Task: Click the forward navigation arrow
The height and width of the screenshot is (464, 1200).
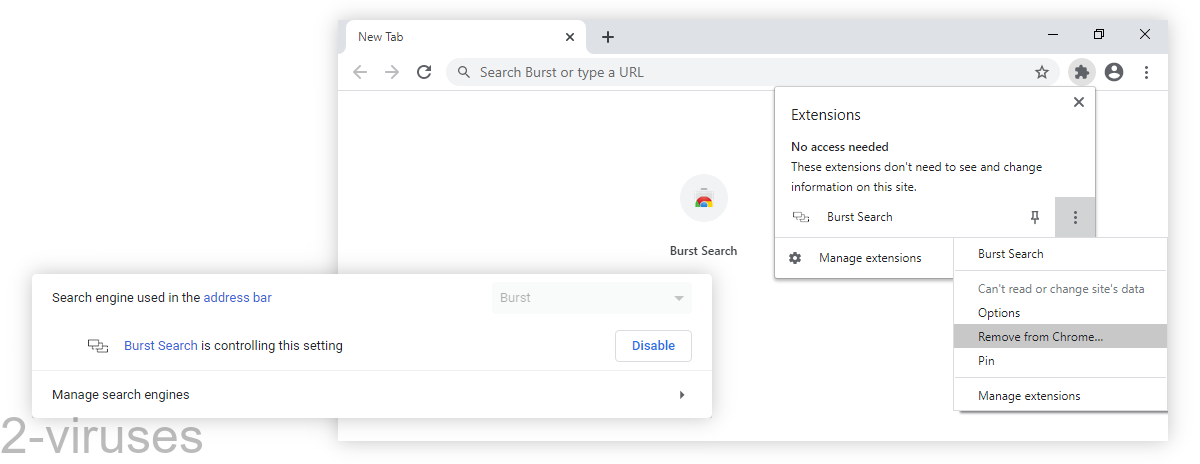Action: pyautogui.click(x=392, y=72)
